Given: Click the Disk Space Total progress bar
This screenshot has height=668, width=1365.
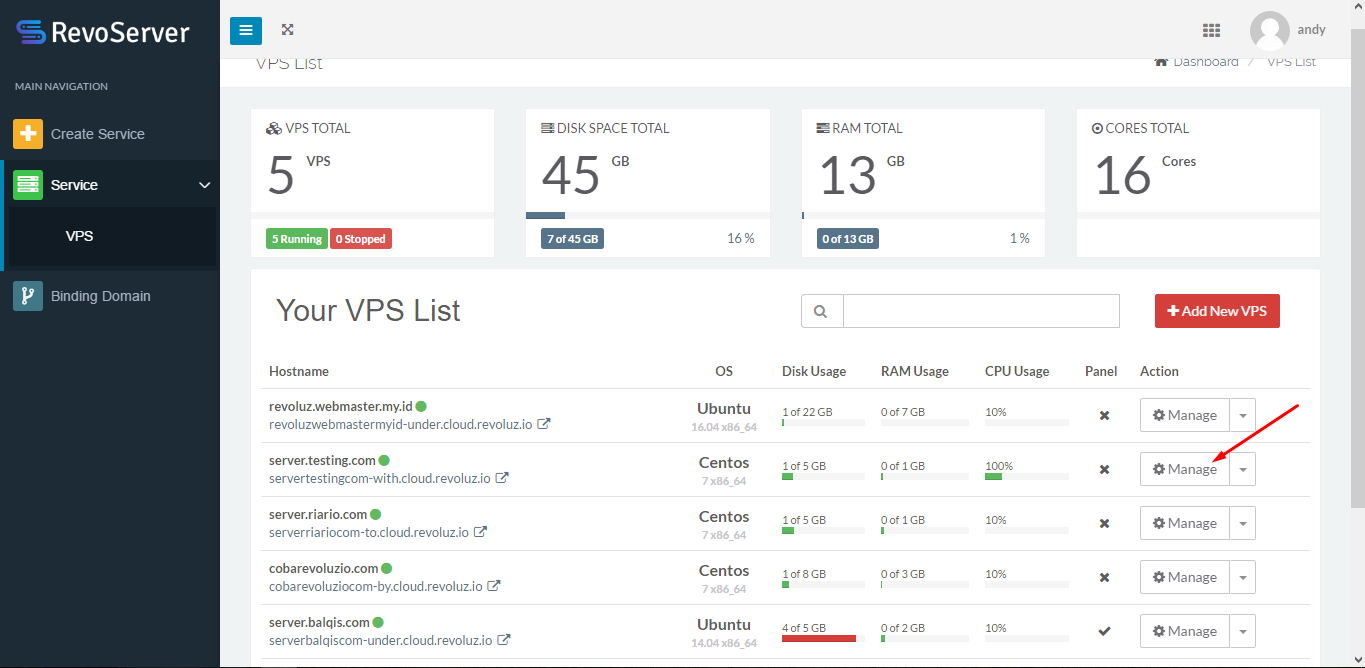Looking at the screenshot, I should pos(648,215).
